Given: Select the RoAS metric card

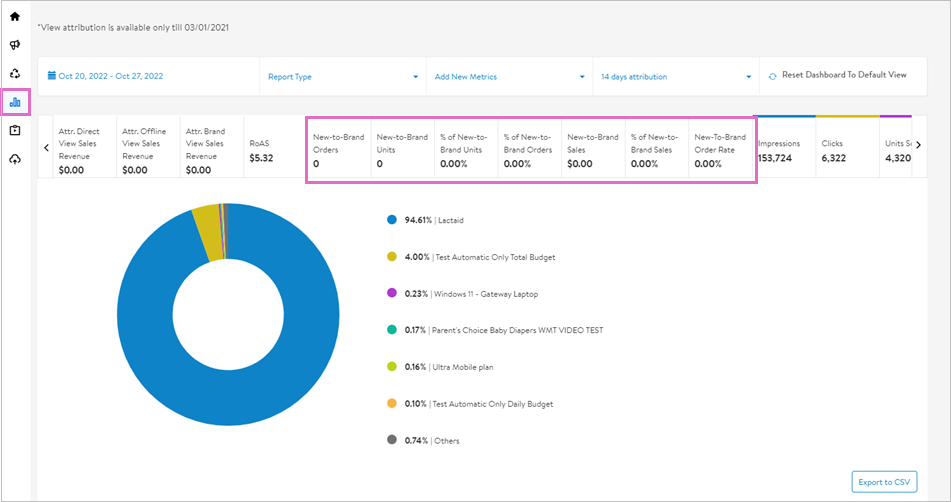Looking at the screenshot, I should (273, 150).
